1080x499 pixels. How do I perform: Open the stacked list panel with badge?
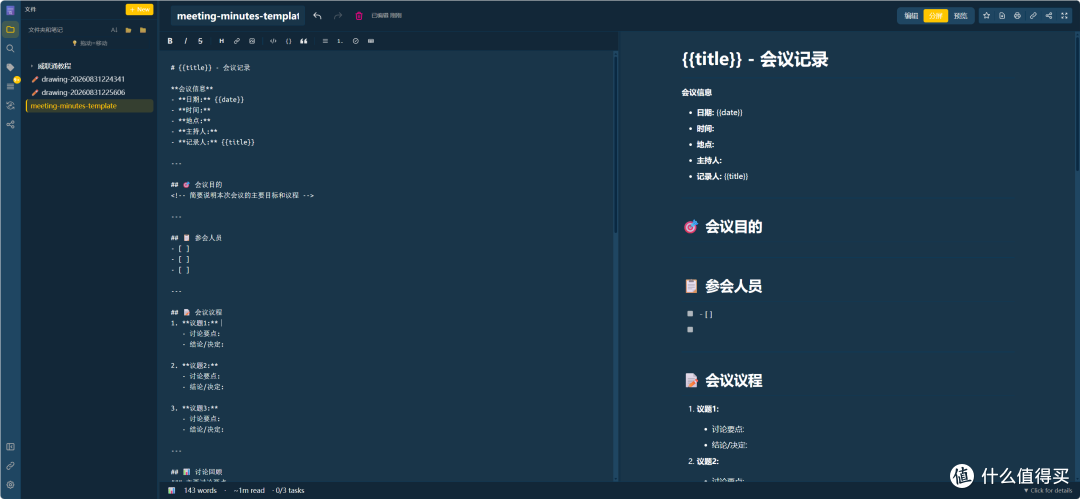(10, 86)
